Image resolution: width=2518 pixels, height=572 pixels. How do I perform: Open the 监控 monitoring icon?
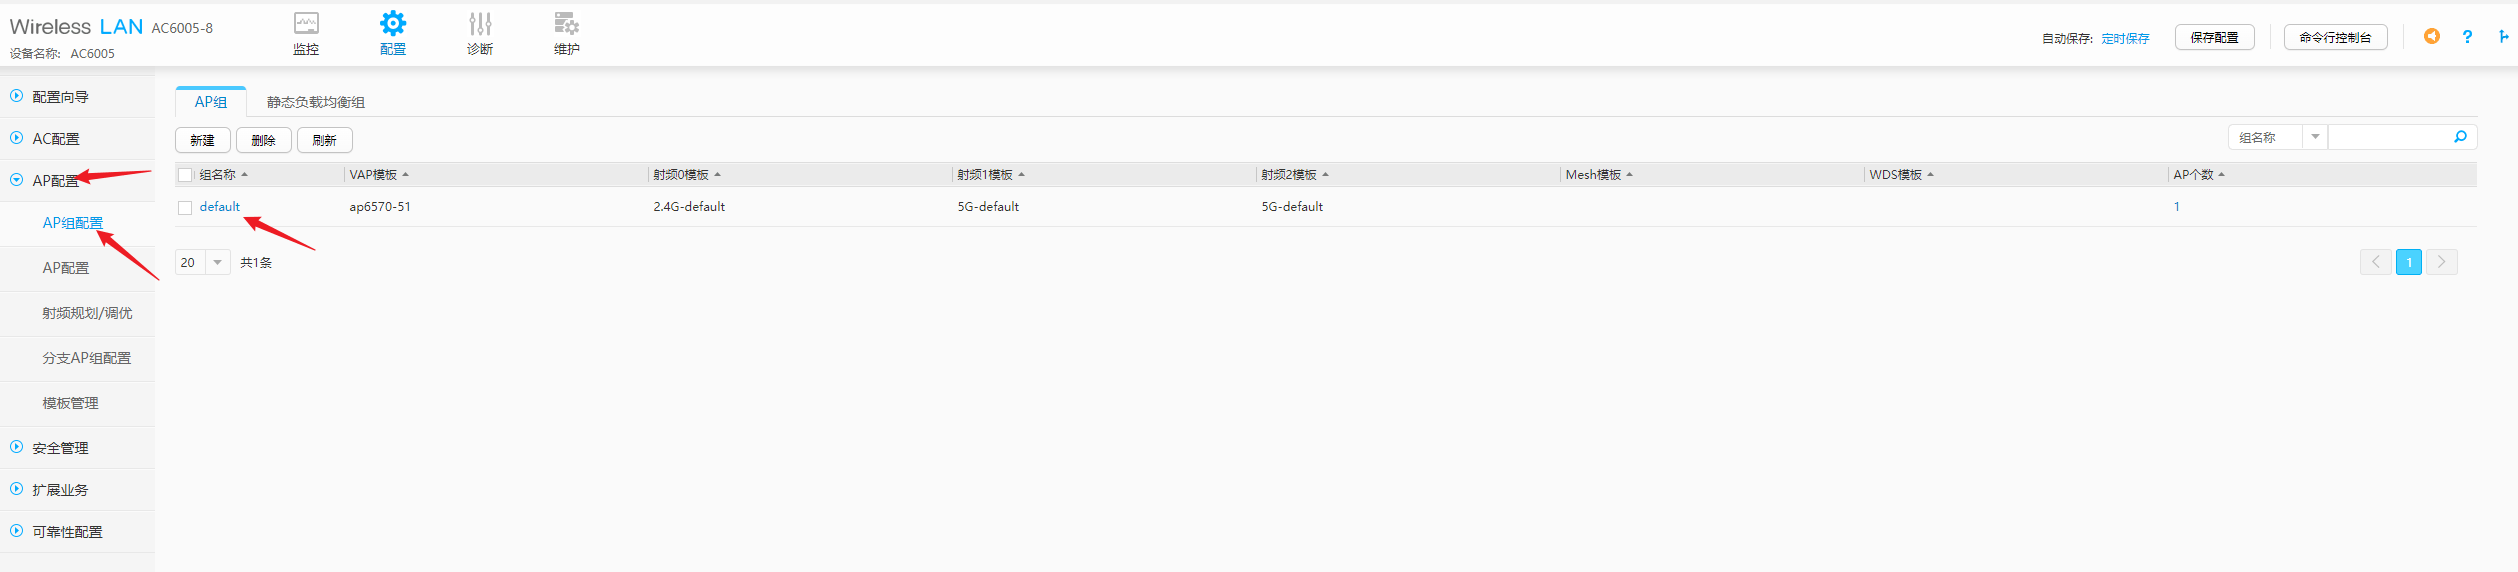306,24
